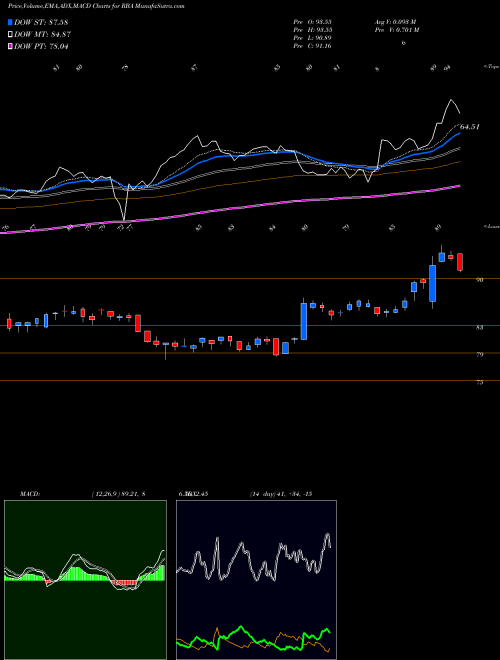
Task: Click the 64.51 value label on the EMA chart
Action: coord(470,127)
